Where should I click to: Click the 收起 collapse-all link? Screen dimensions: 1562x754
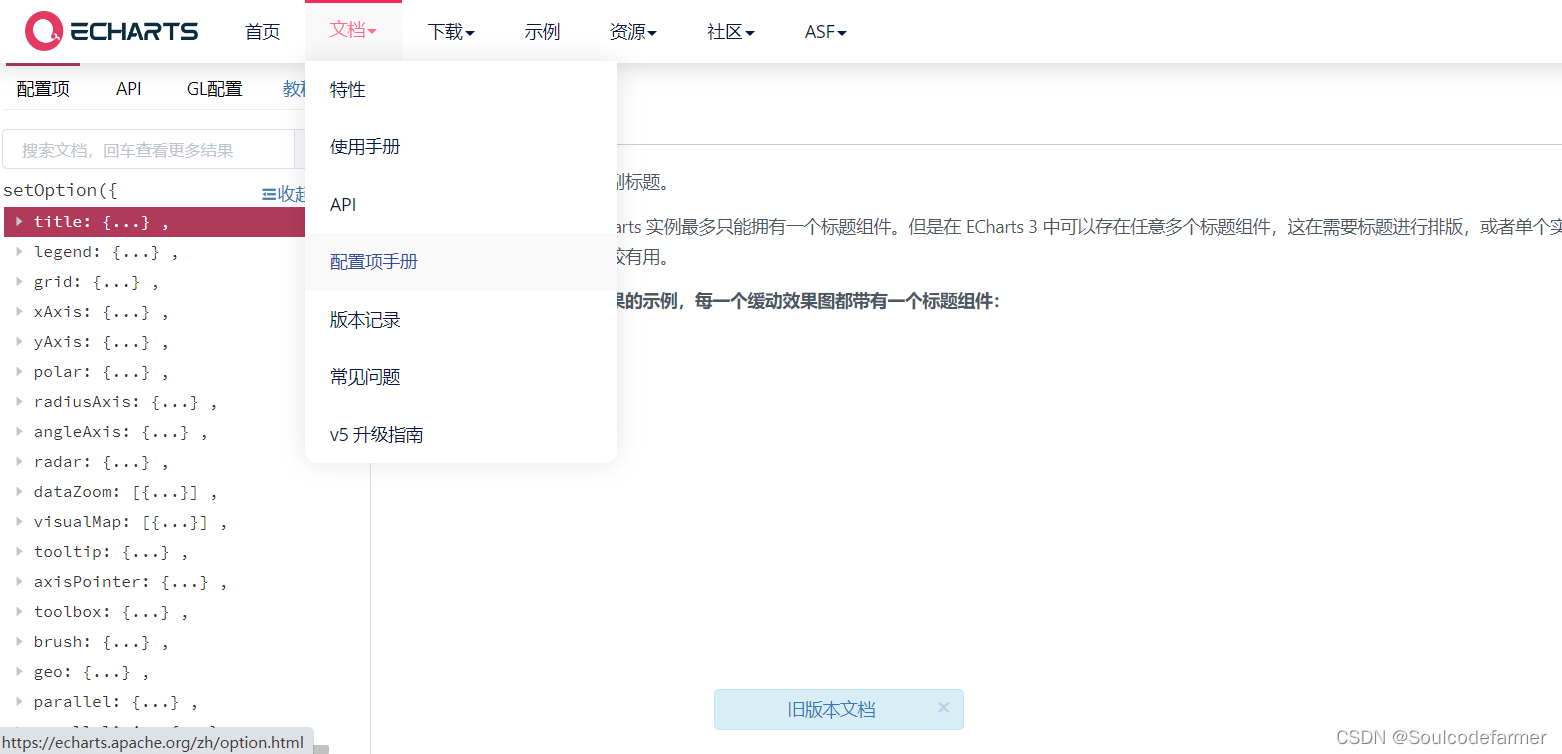tap(284, 194)
